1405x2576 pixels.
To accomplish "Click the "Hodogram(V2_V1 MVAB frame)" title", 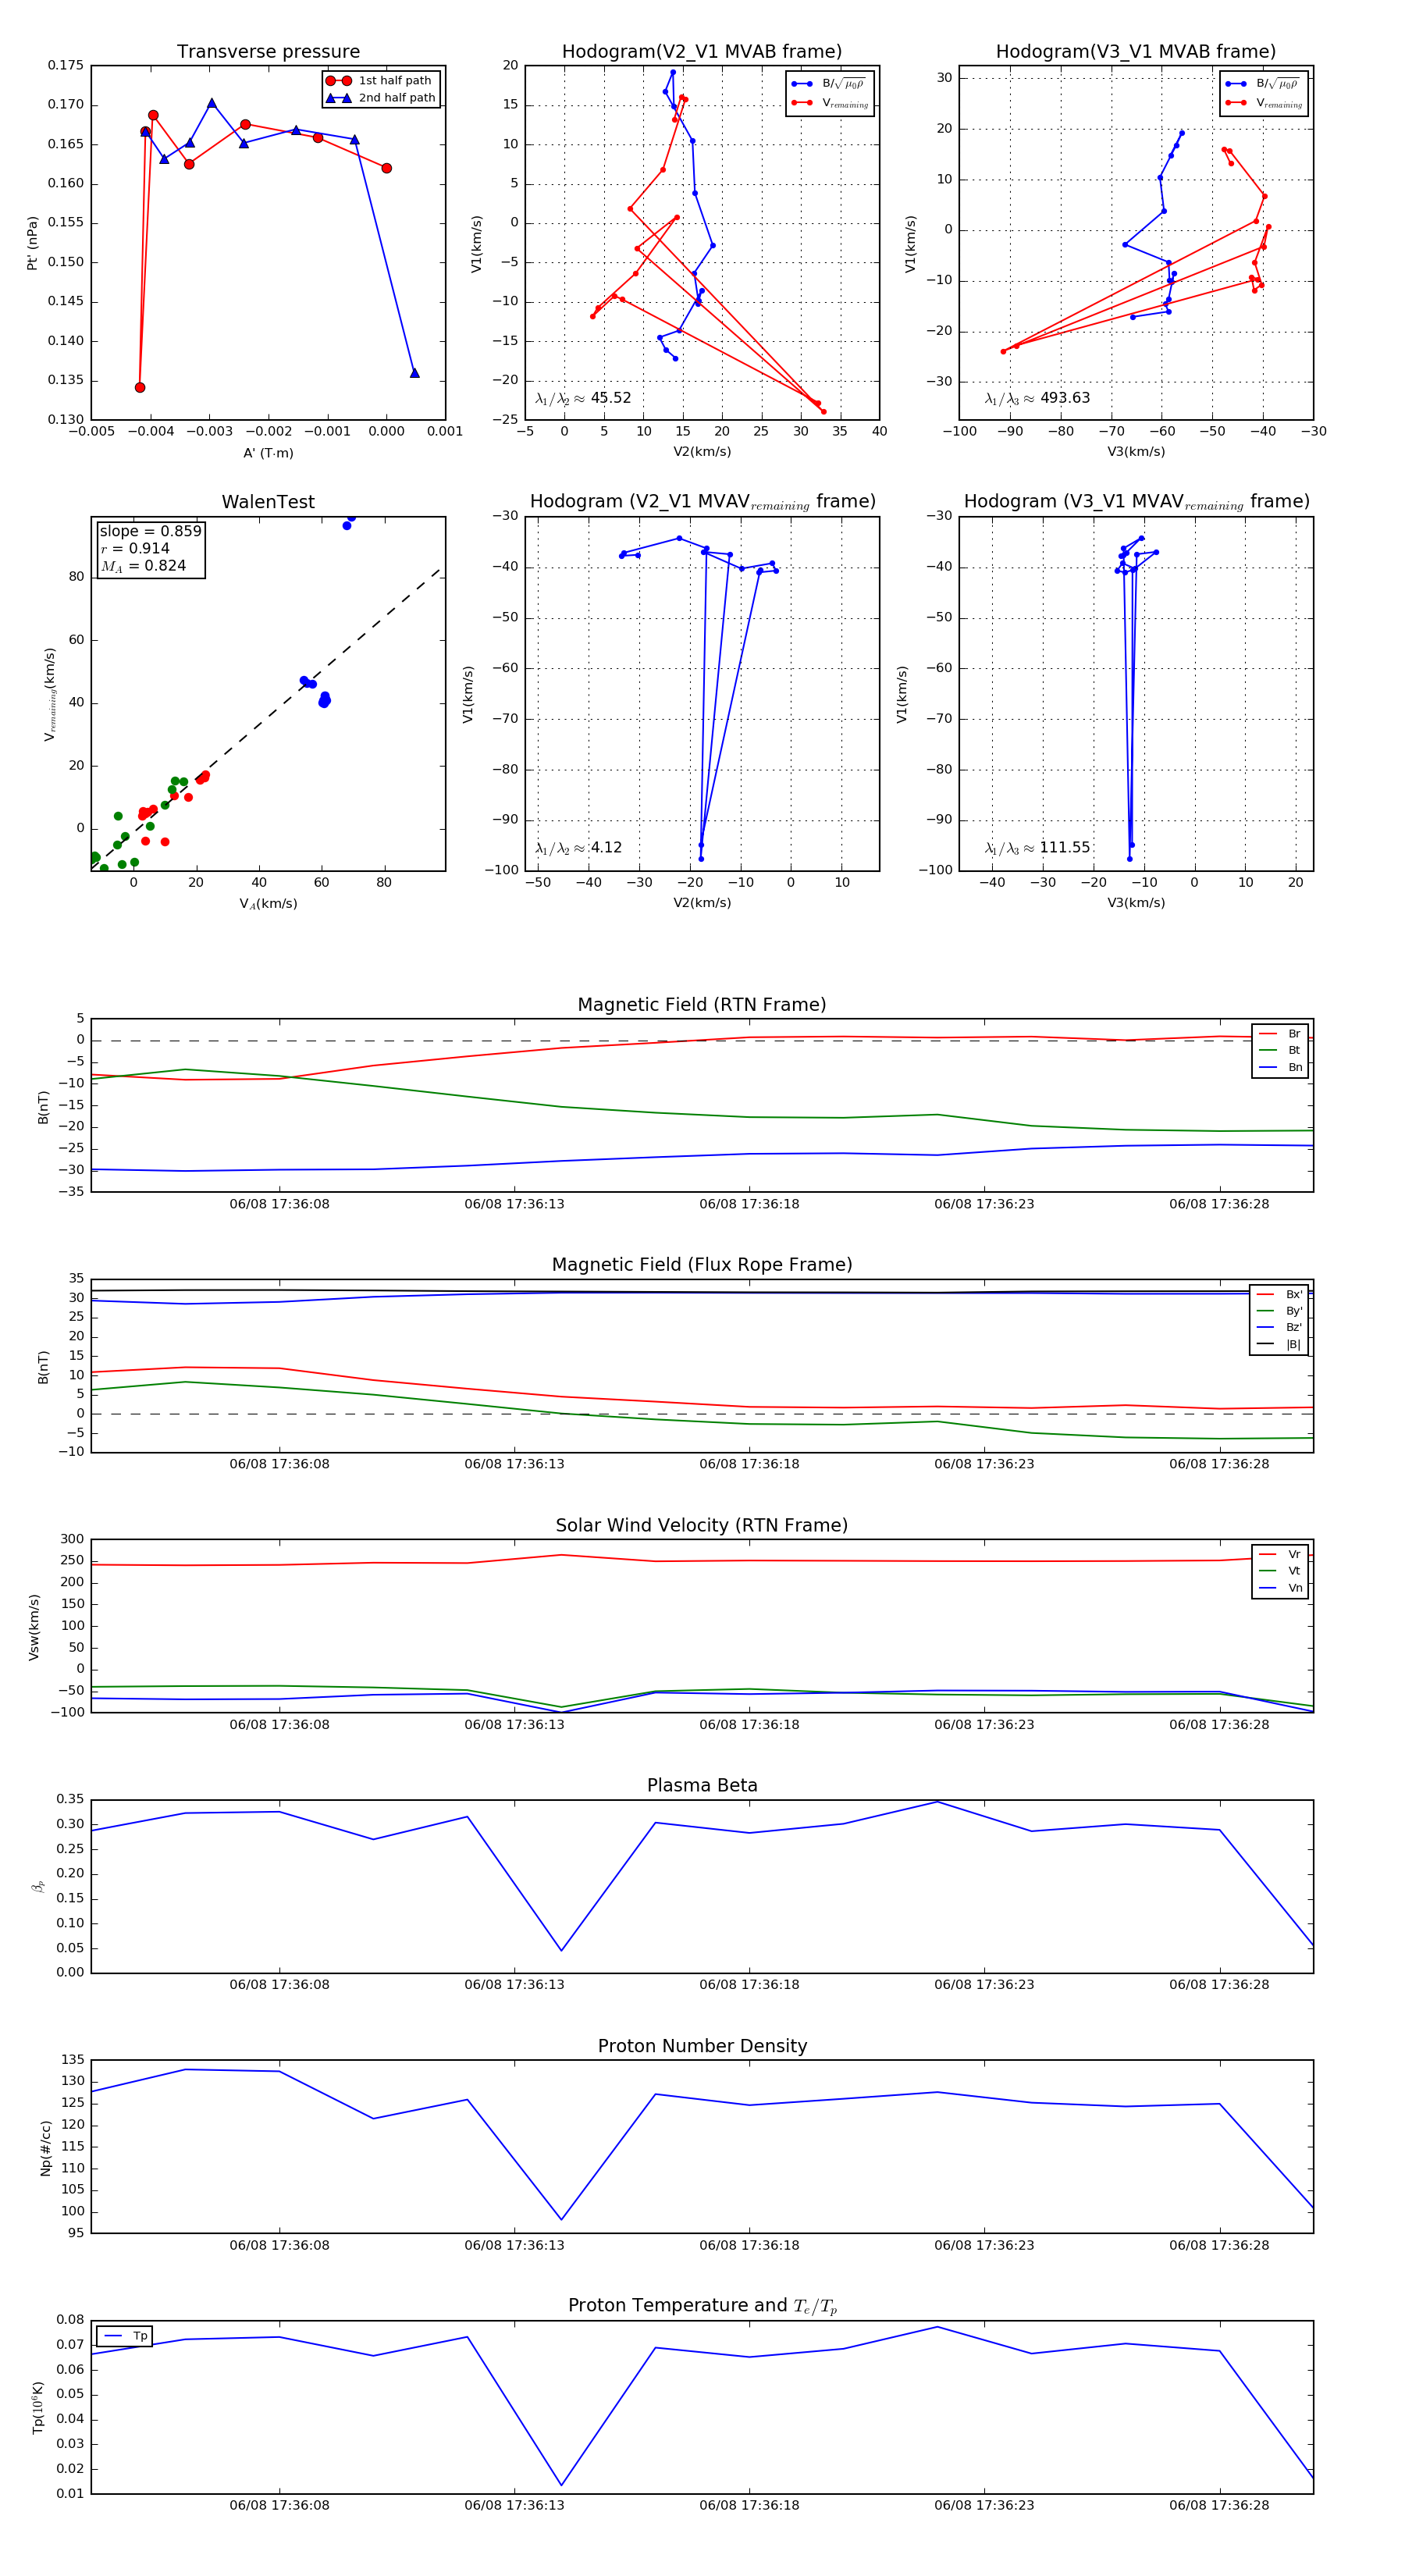I will click(x=702, y=52).
